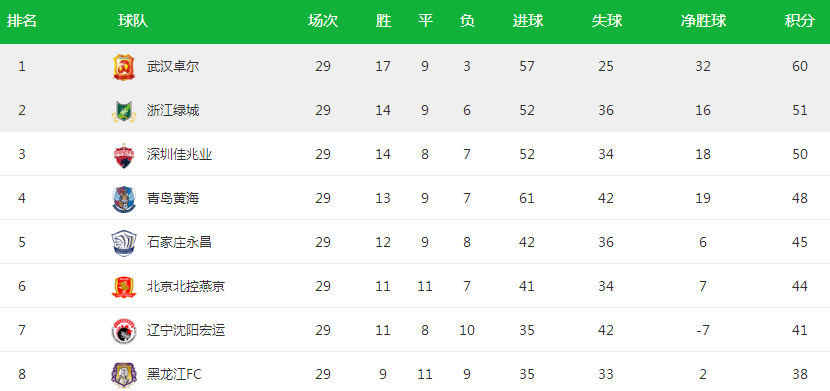Click the 黑龙江FC team name
This screenshot has height=391, width=830.
click(x=174, y=375)
